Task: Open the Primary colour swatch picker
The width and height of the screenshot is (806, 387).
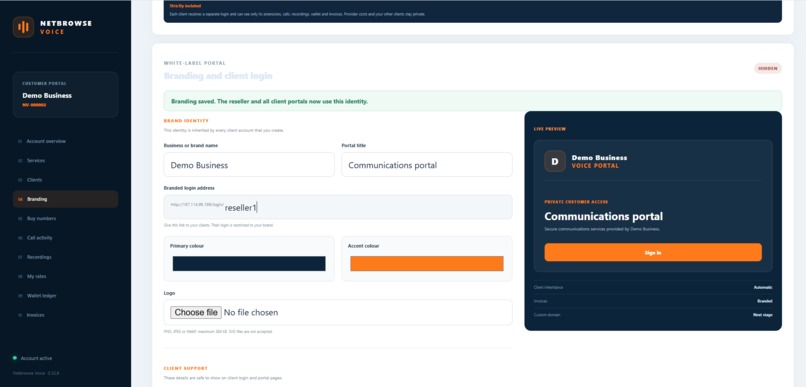Action: (x=249, y=264)
